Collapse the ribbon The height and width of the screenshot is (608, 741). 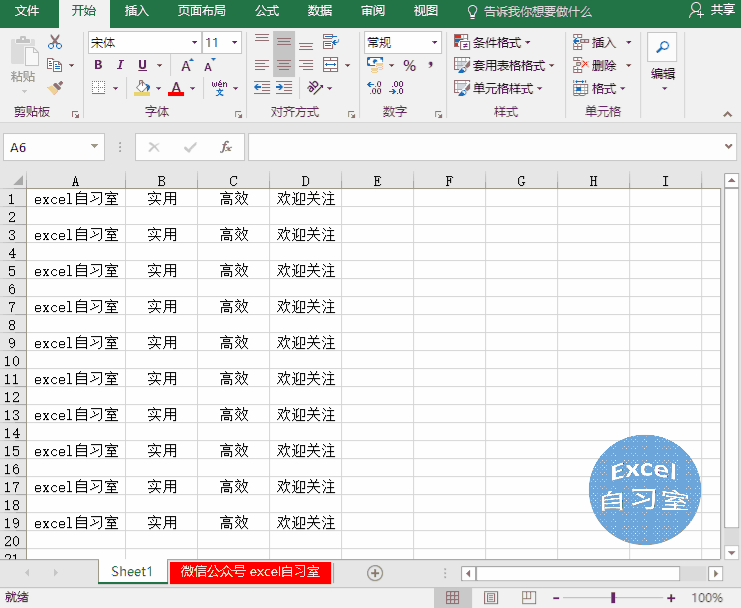[x=727, y=114]
